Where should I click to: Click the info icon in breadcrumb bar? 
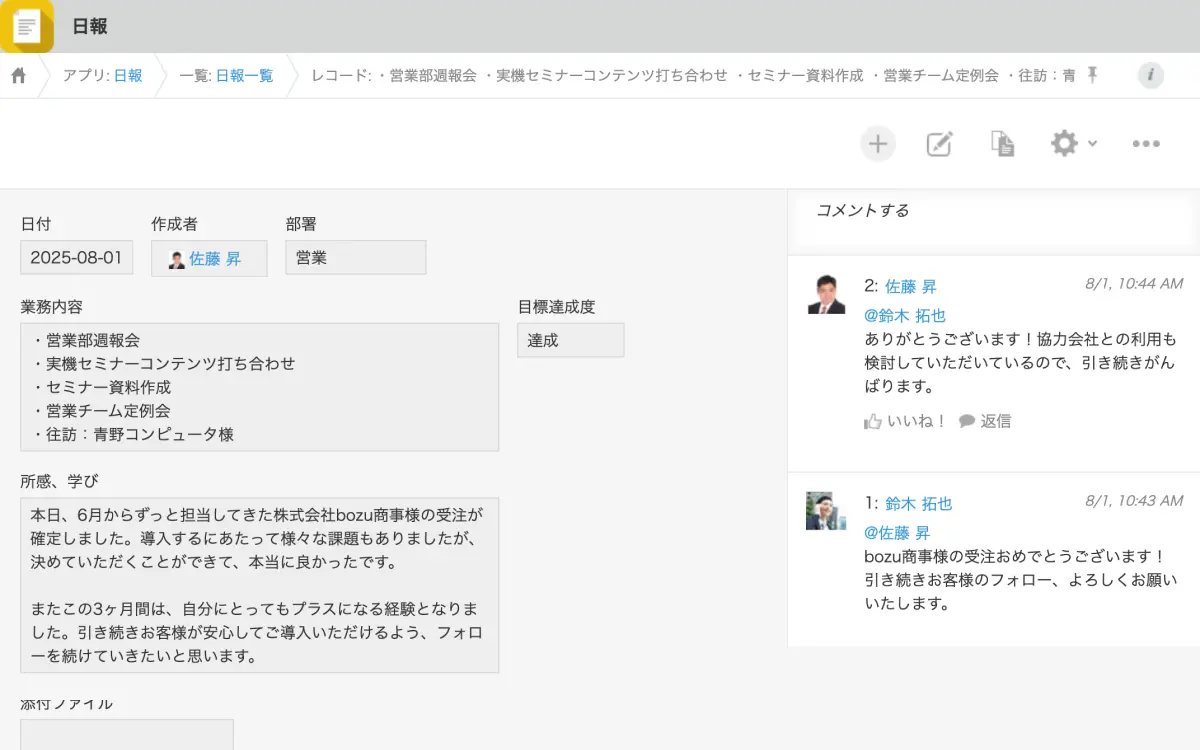coord(1151,75)
